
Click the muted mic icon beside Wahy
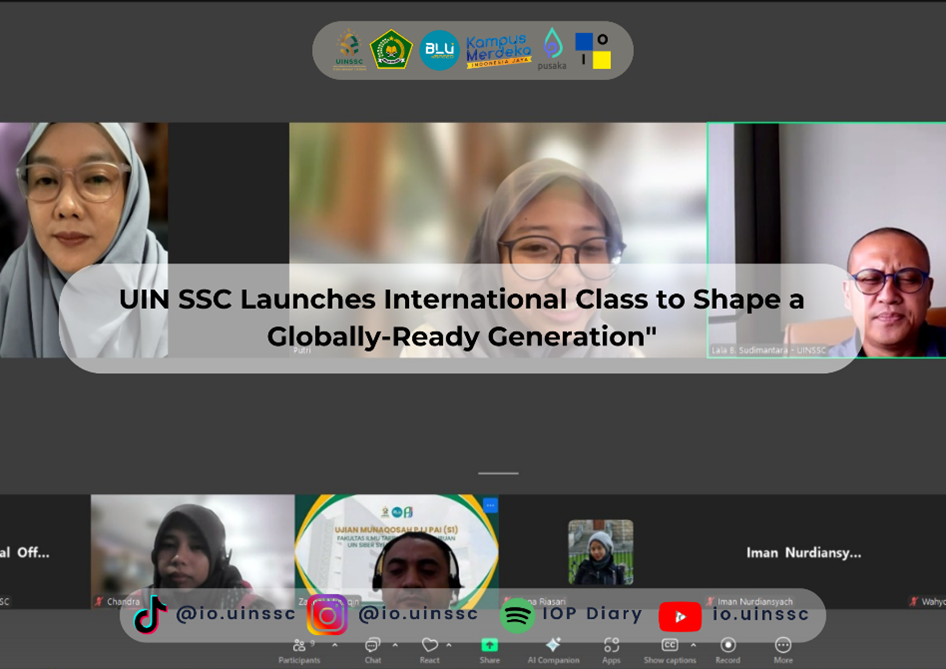click(x=914, y=601)
